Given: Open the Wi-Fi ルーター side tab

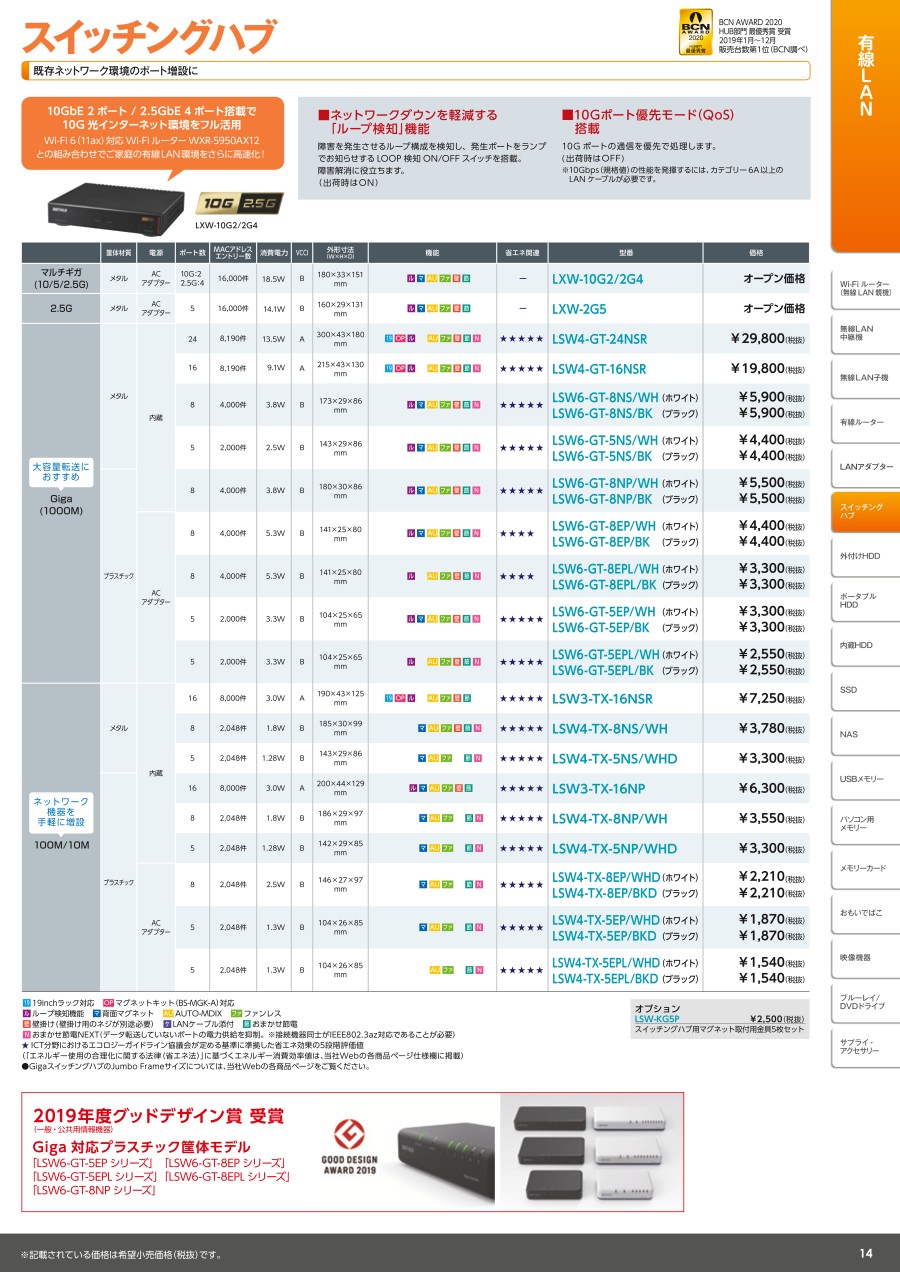Looking at the screenshot, I should (x=865, y=289).
